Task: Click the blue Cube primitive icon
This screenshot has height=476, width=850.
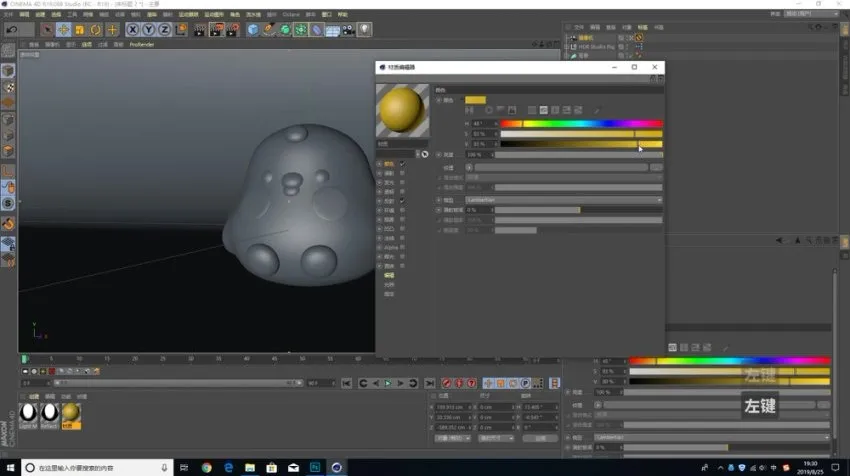Action: tap(253, 29)
